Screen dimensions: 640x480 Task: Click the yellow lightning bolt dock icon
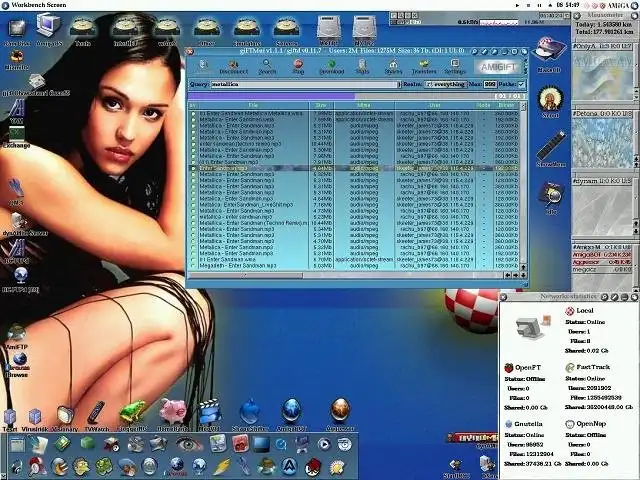[x=222, y=467]
